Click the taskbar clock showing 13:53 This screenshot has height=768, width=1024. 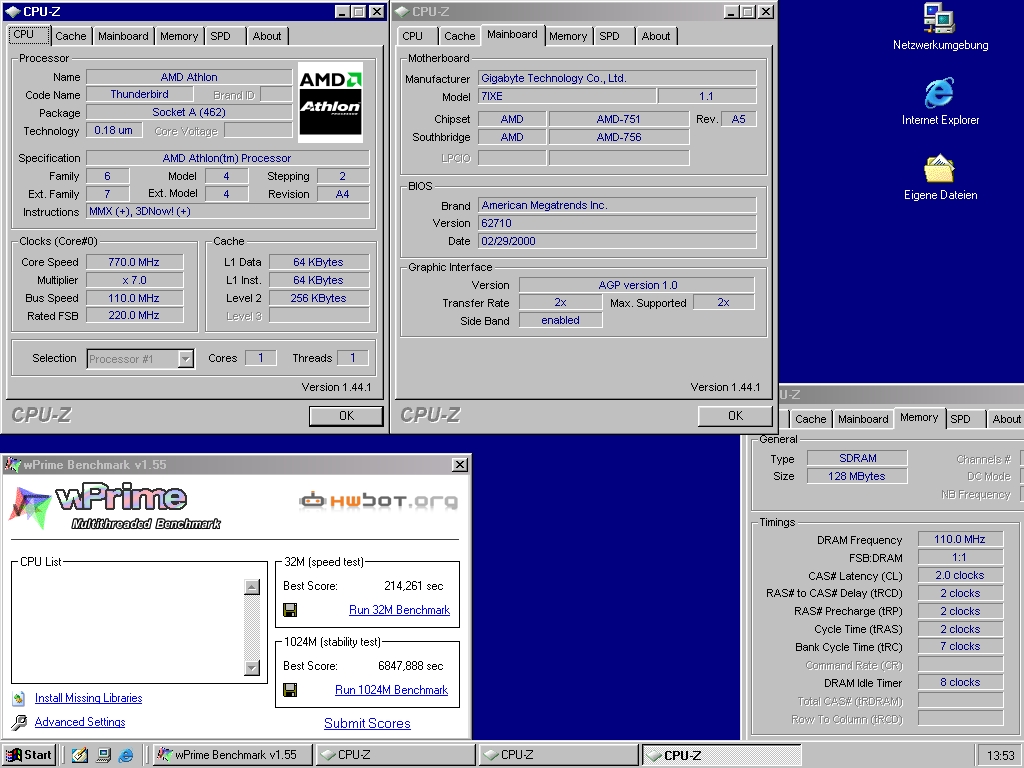pyautogui.click(x=1000, y=755)
